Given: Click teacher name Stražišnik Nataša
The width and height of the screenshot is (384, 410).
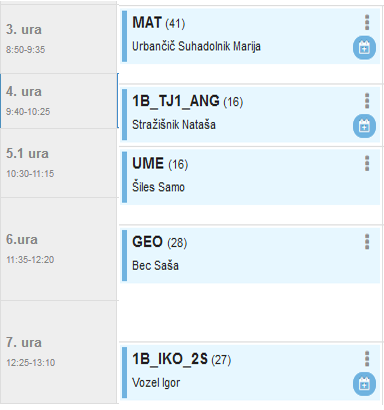Looking at the screenshot, I should click(174, 125).
